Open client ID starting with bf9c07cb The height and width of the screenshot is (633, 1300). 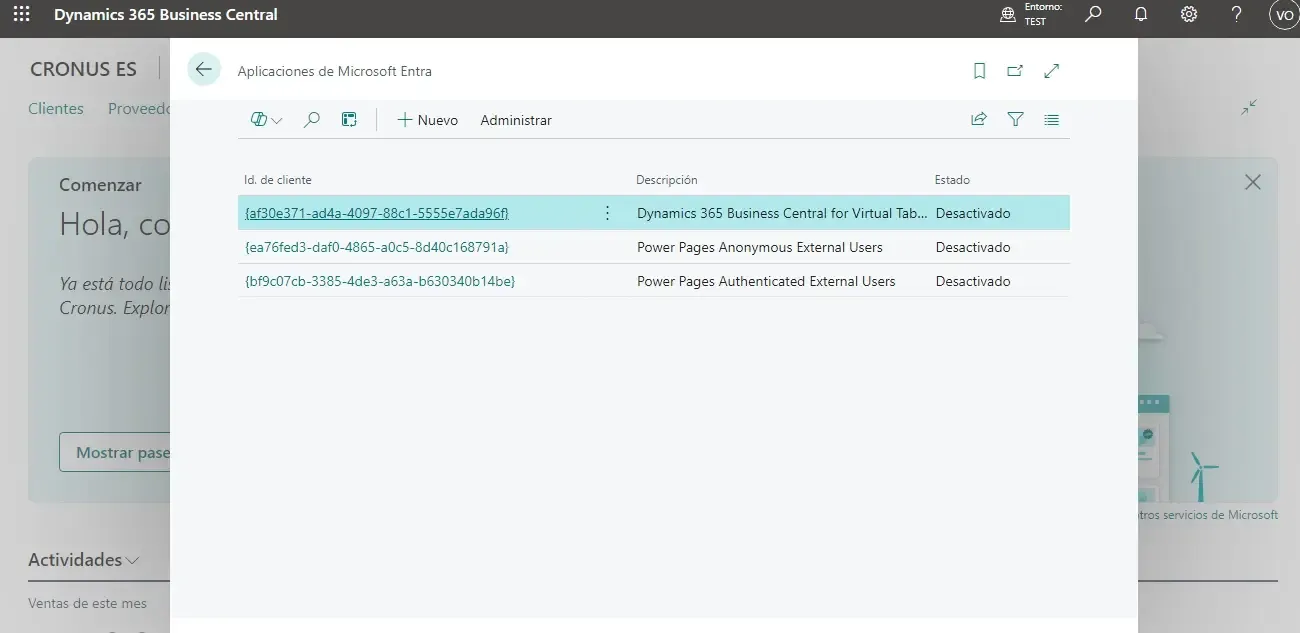click(x=380, y=281)
